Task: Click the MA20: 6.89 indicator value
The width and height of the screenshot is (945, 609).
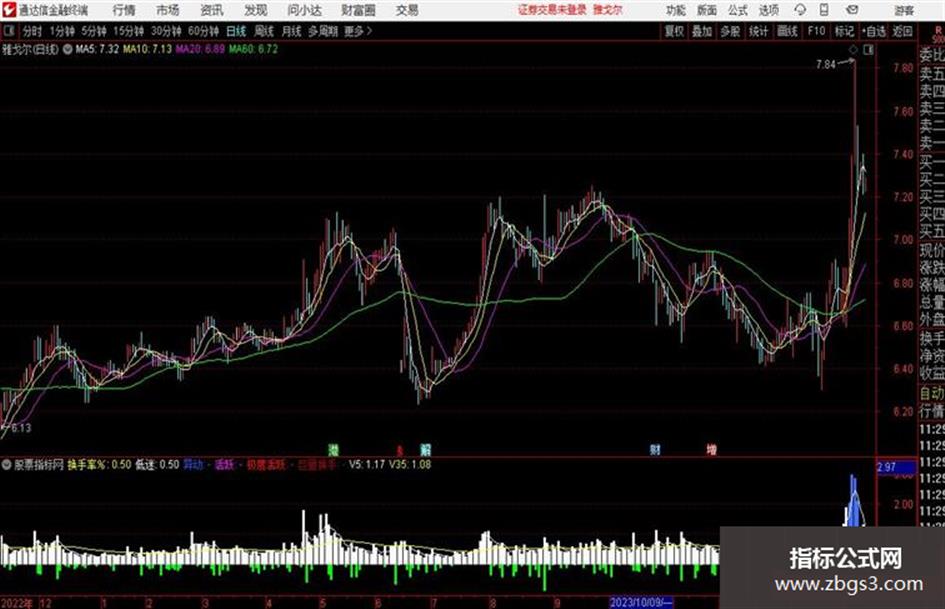Action: [200, 49]
